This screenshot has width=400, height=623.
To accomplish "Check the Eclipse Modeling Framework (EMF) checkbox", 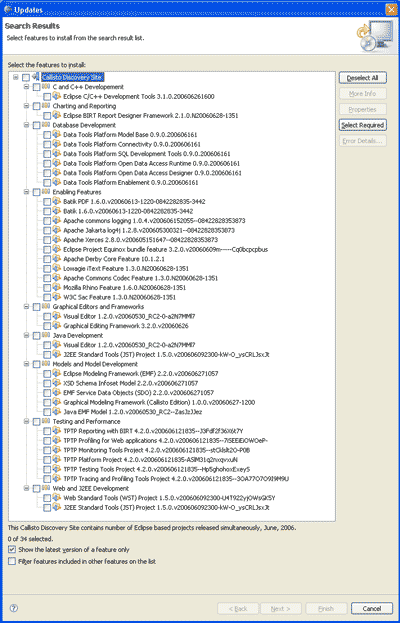I will [x=47, y=373].
